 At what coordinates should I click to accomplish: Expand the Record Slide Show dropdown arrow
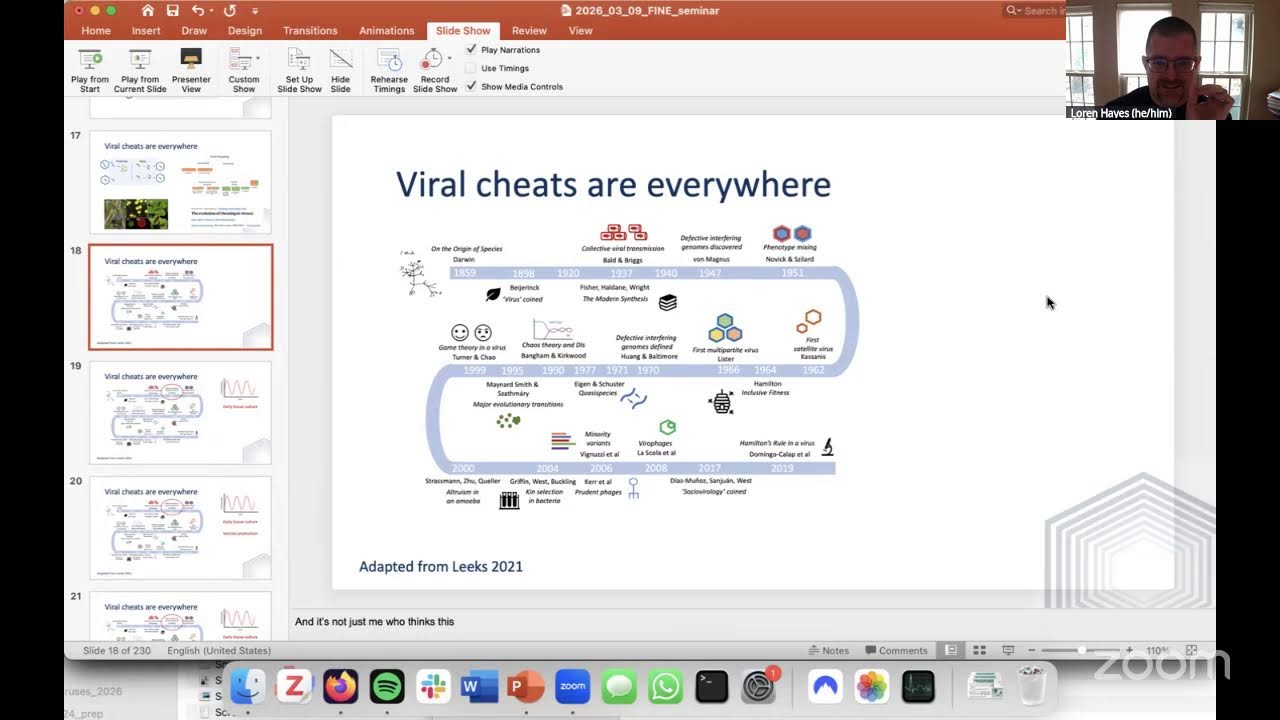click(x=451, y=58)
